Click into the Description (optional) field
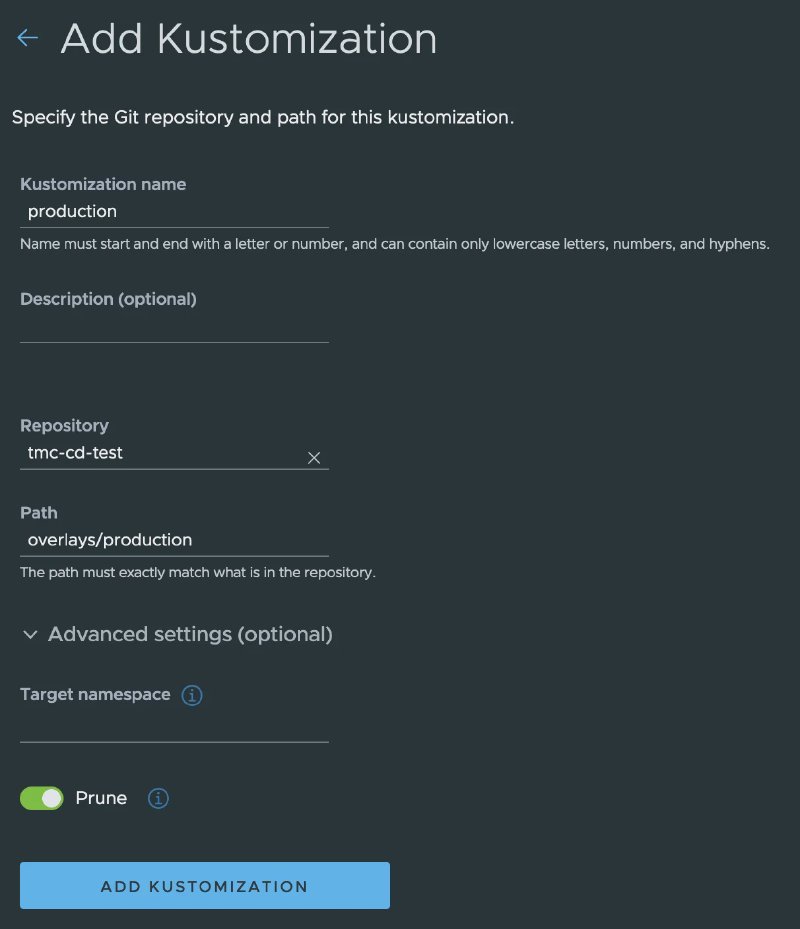800x929 pixels. 174,327
